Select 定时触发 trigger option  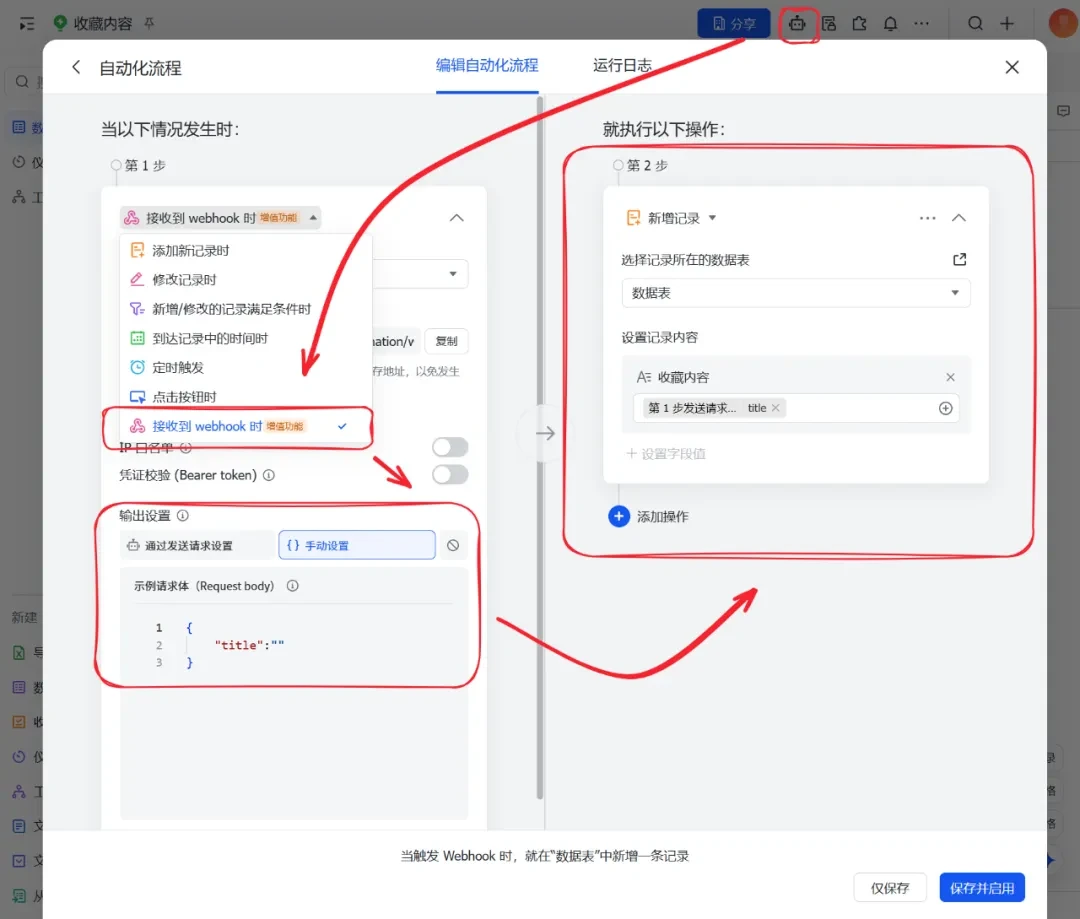point(246,367)
